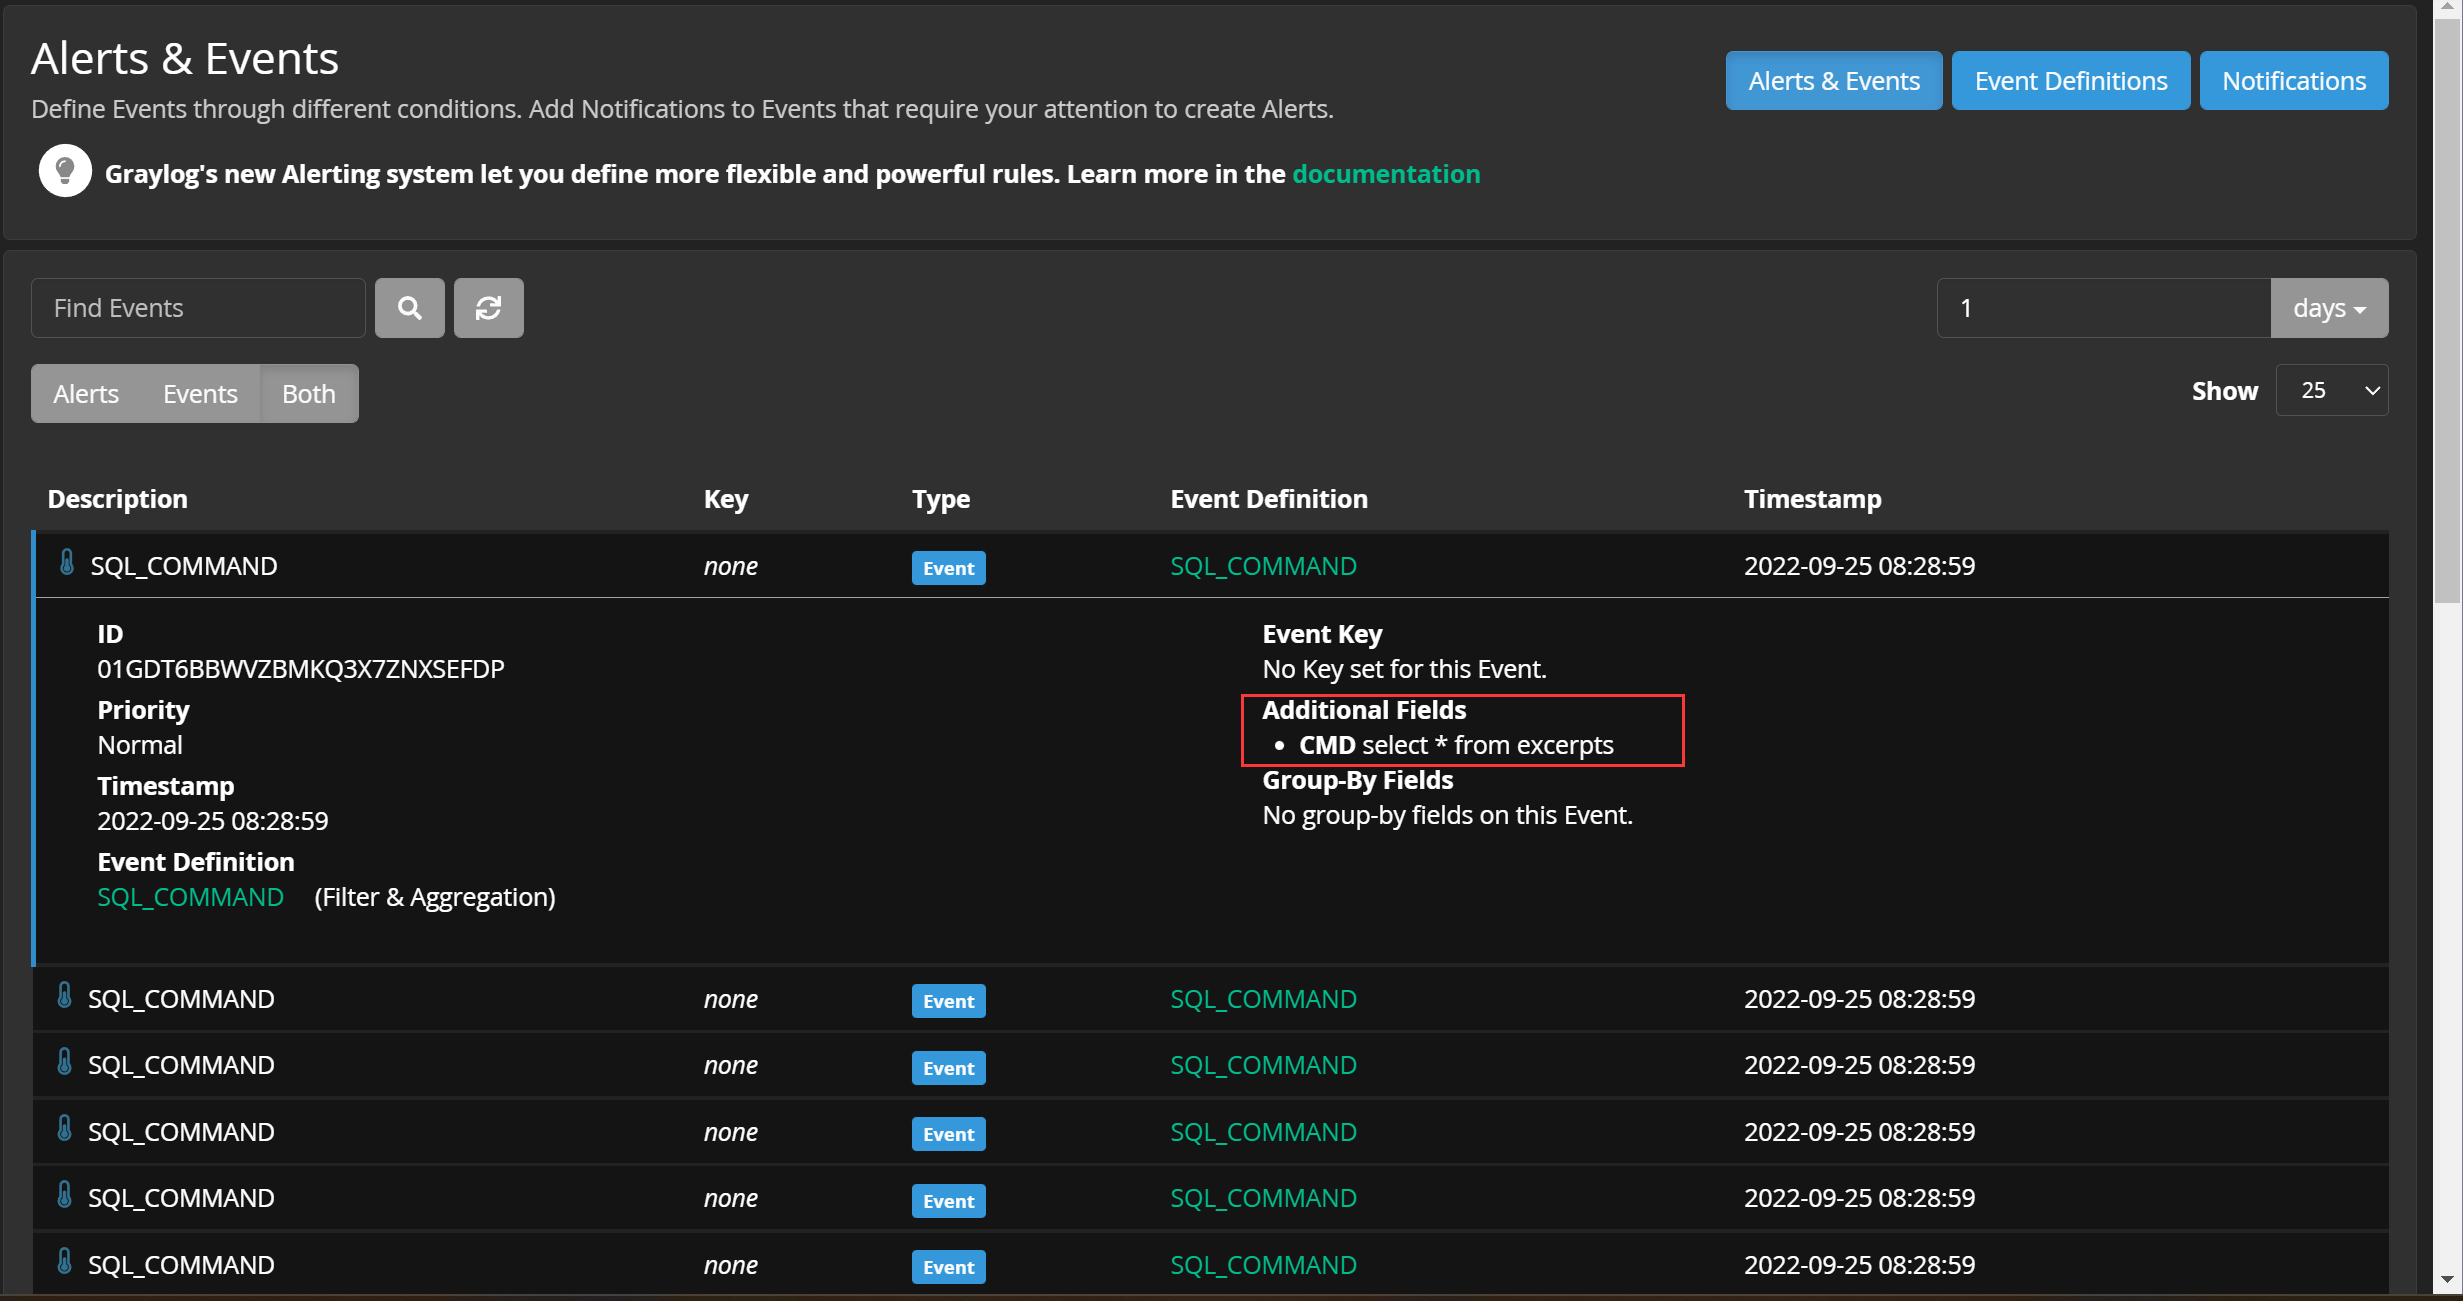This screenshot has width=2463, height=1301.
Task: Open the Event Definitions page
Action: [2070, 80]
